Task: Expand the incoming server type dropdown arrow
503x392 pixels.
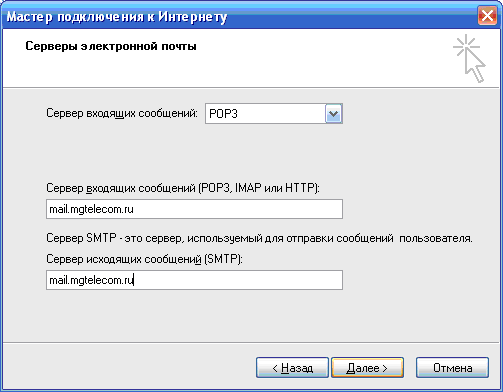Action: click(x=333, y=114)
